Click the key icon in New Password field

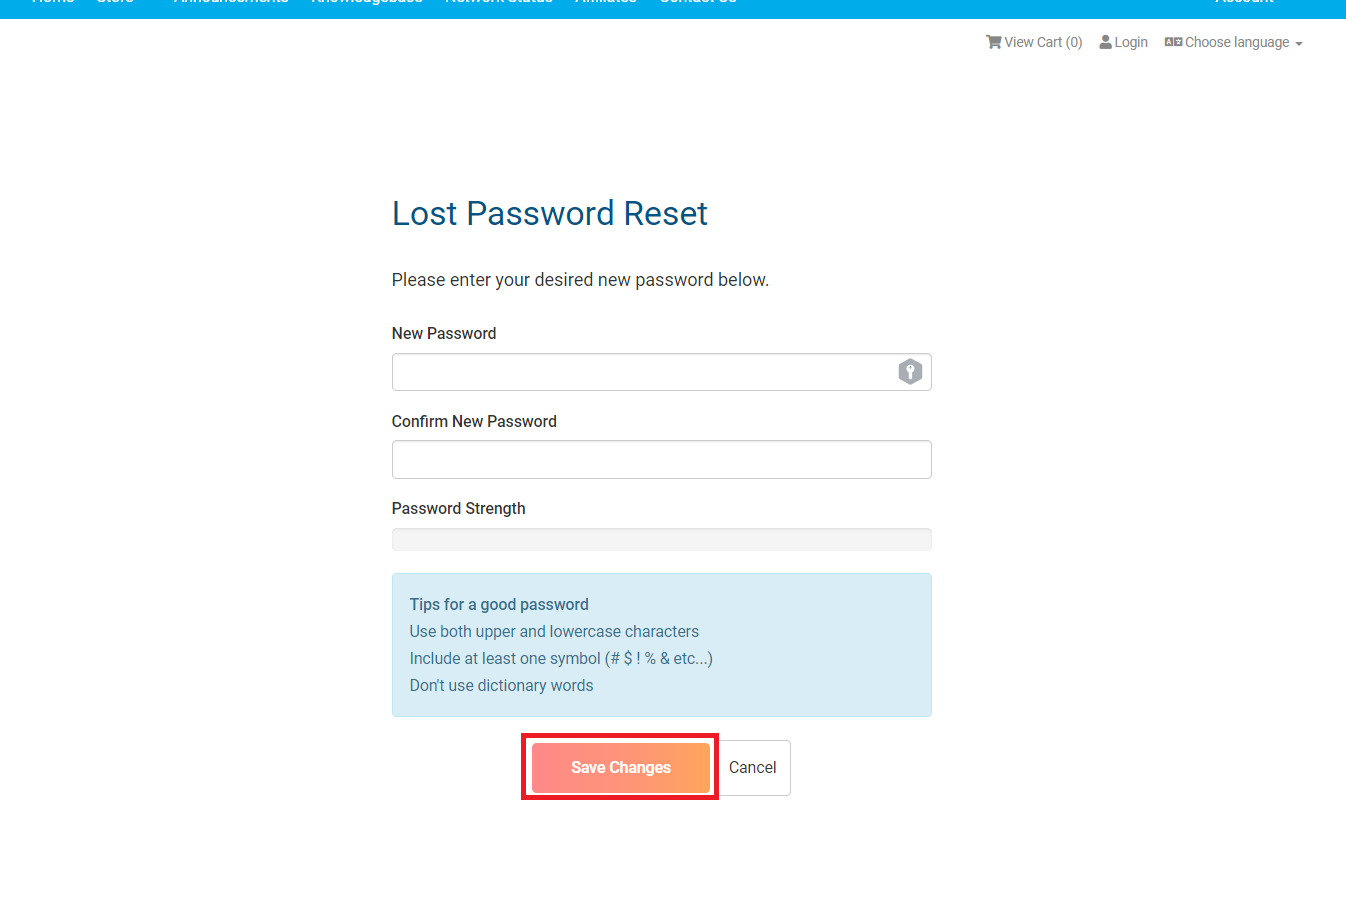pos(910,372)
